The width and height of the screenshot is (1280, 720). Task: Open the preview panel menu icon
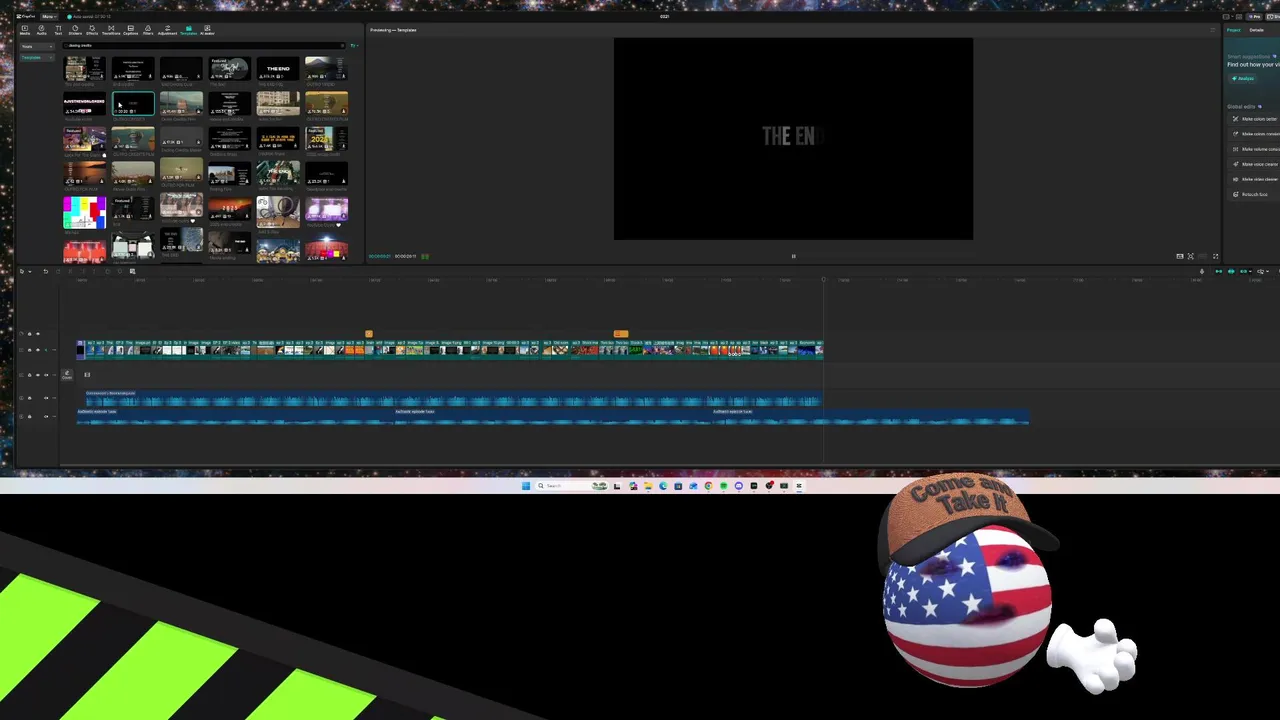pyautogui.click(x=1212, y=30)
